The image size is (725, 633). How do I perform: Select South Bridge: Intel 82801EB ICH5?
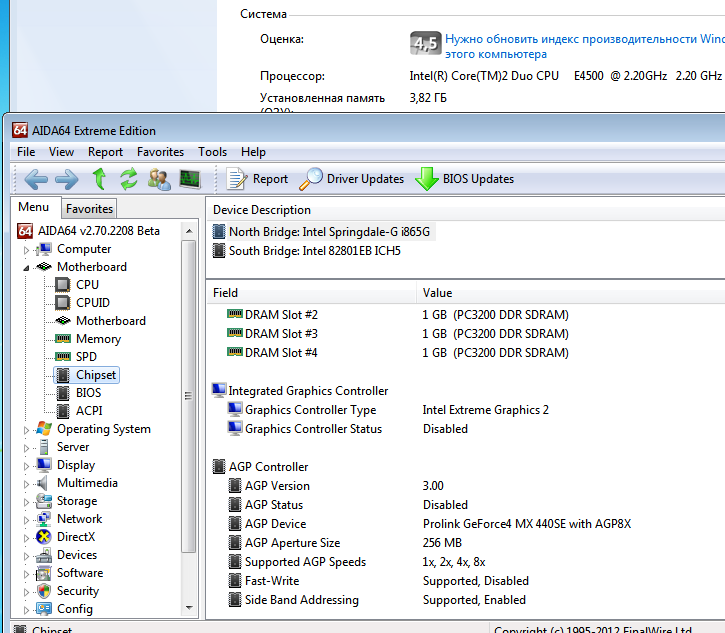[x=314, y=251]
